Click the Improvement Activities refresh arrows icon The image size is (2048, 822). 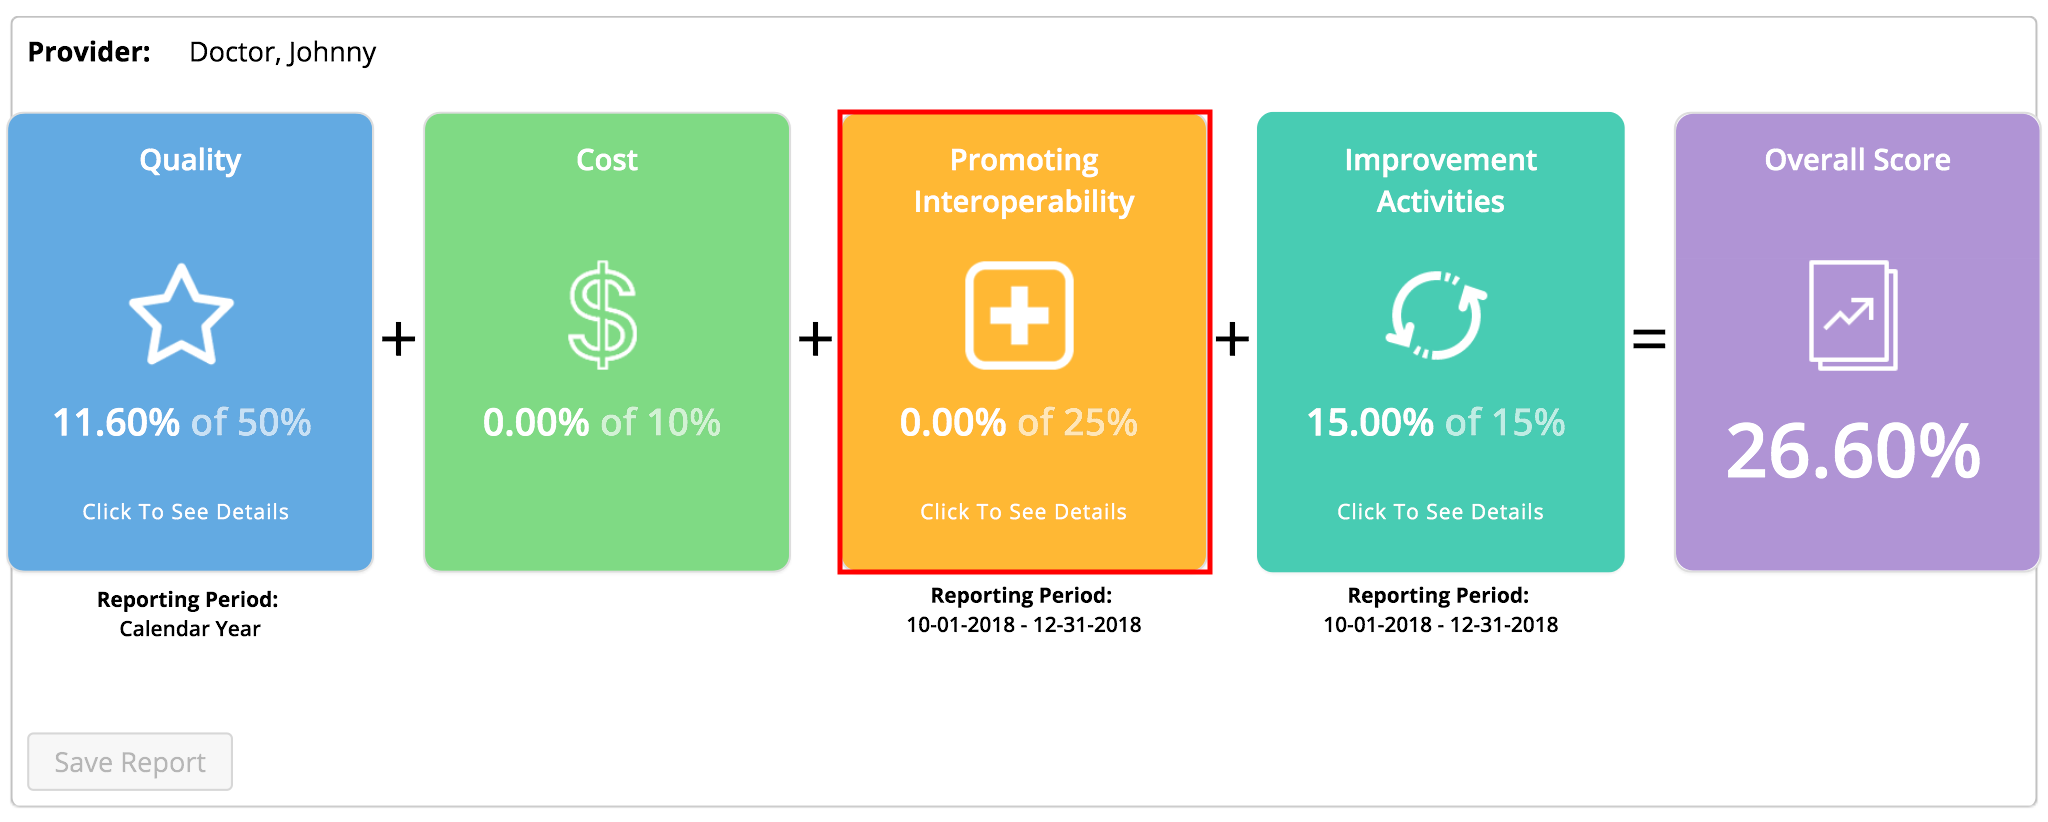click(x=1437, y=315)
